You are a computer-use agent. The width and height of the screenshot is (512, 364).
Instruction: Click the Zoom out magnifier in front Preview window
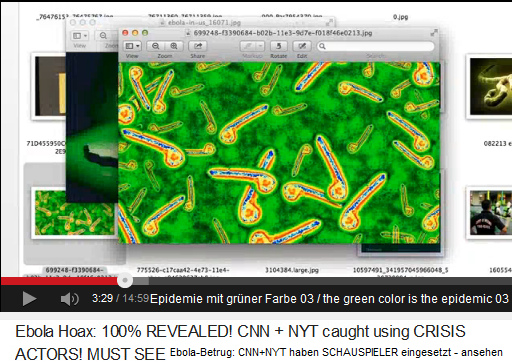156,46
